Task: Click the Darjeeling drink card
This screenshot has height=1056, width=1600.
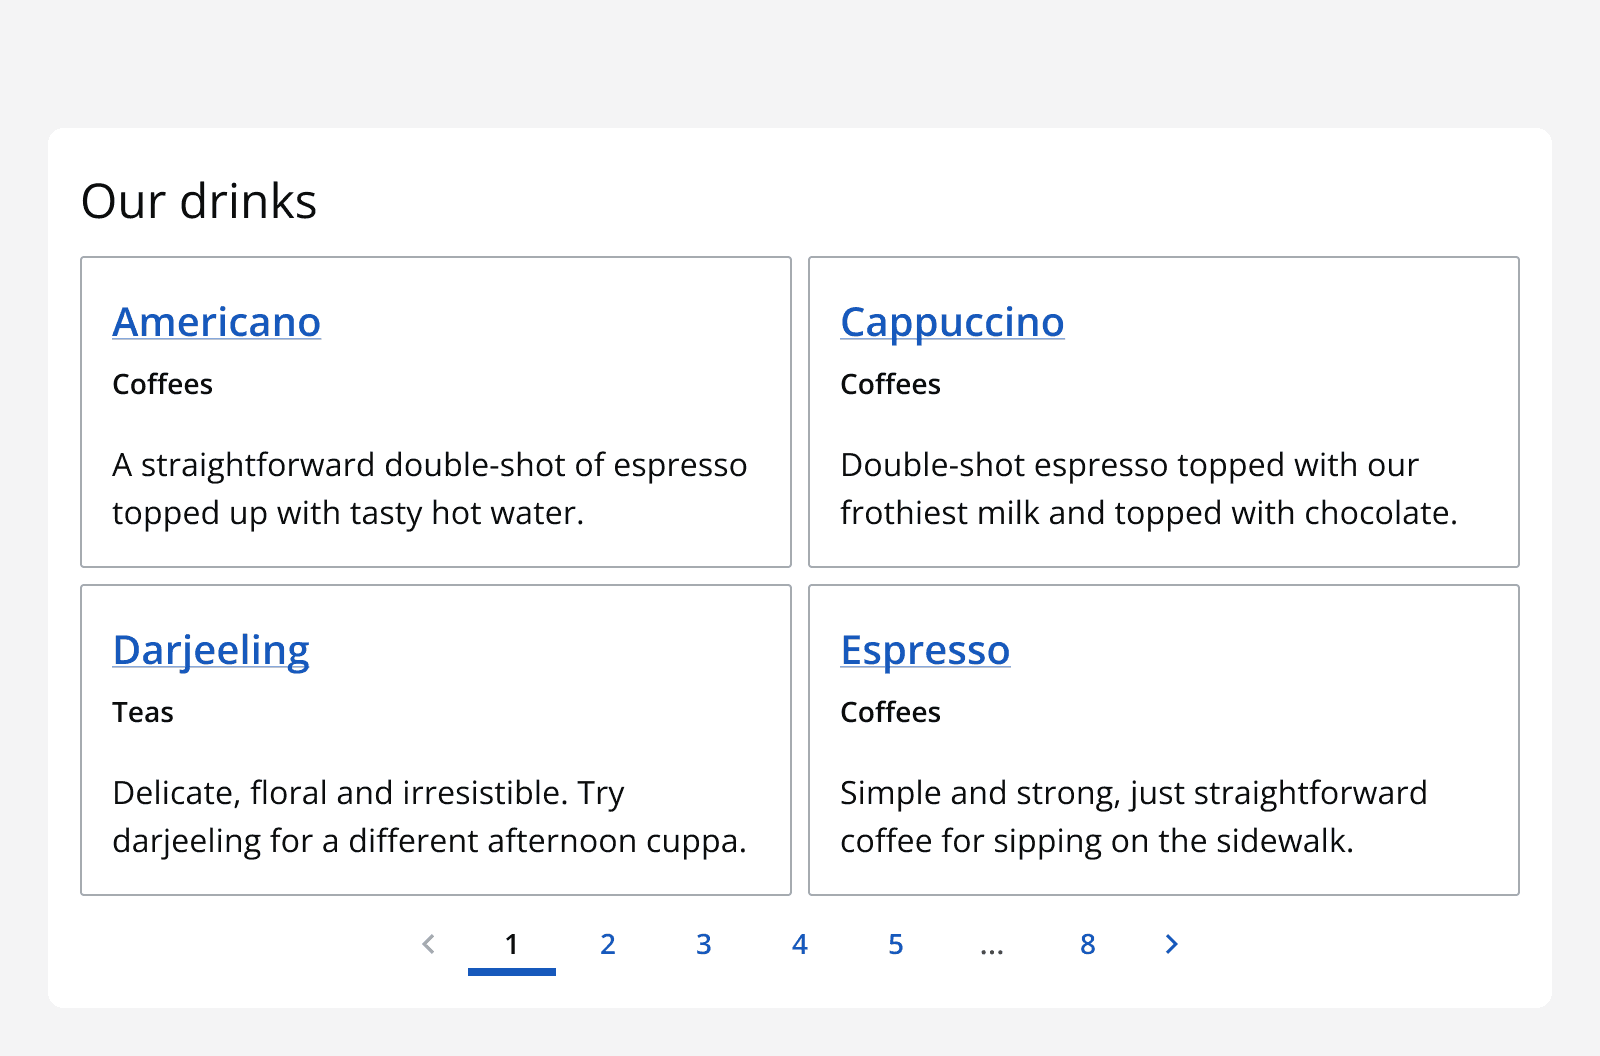Action: tap(436, 740)
